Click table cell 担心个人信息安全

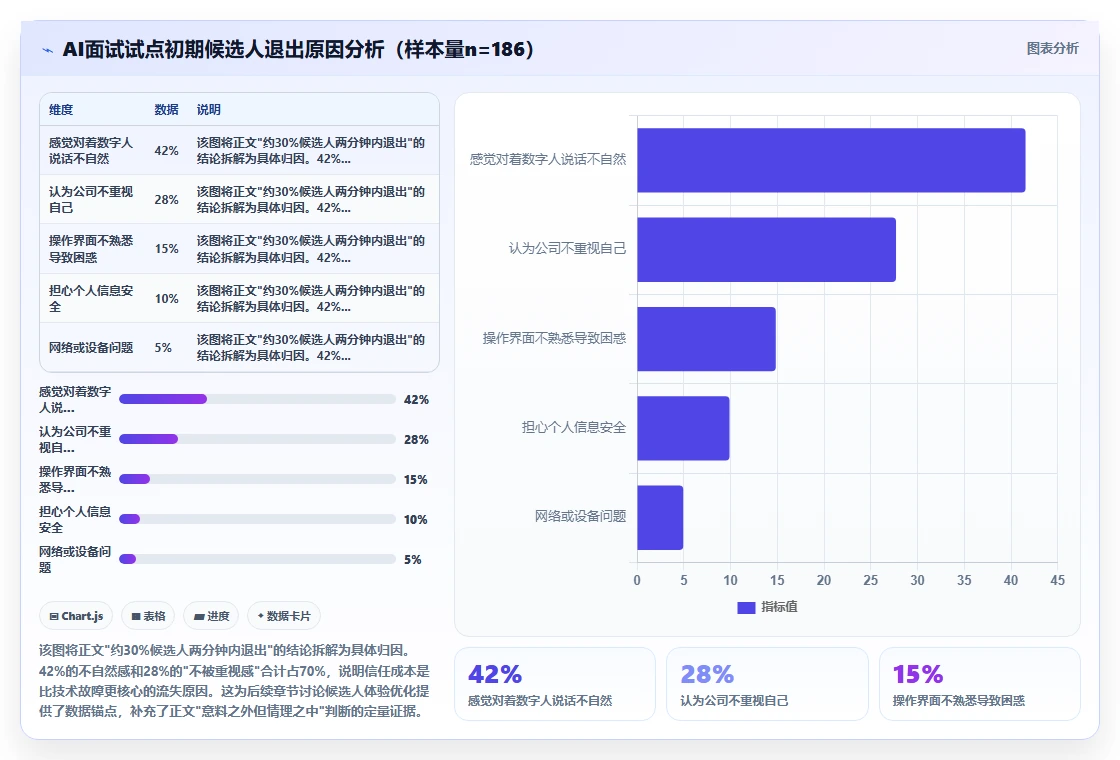point(91,299)
